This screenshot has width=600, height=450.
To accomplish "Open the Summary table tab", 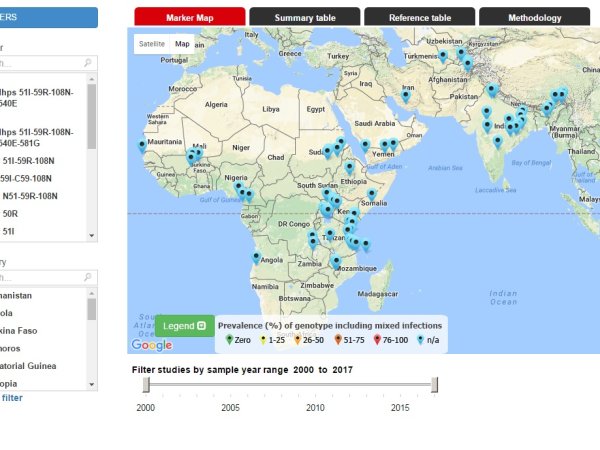I will (304, 17).
